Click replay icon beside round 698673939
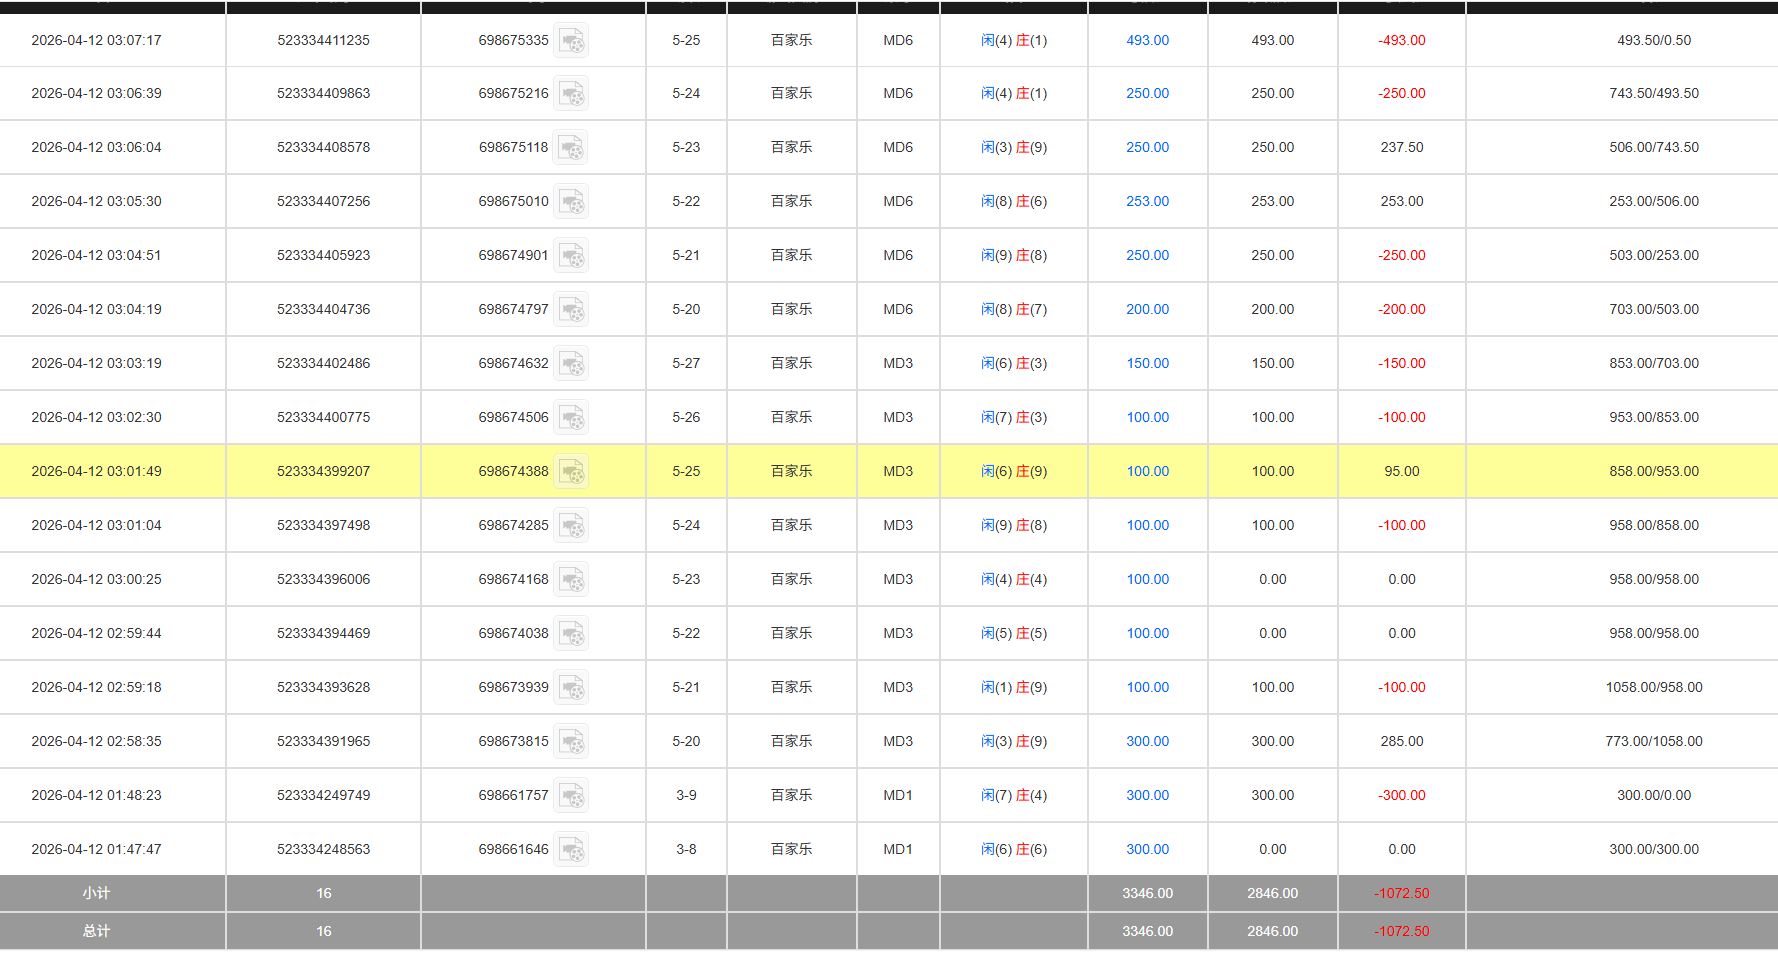 click(571, 688)
